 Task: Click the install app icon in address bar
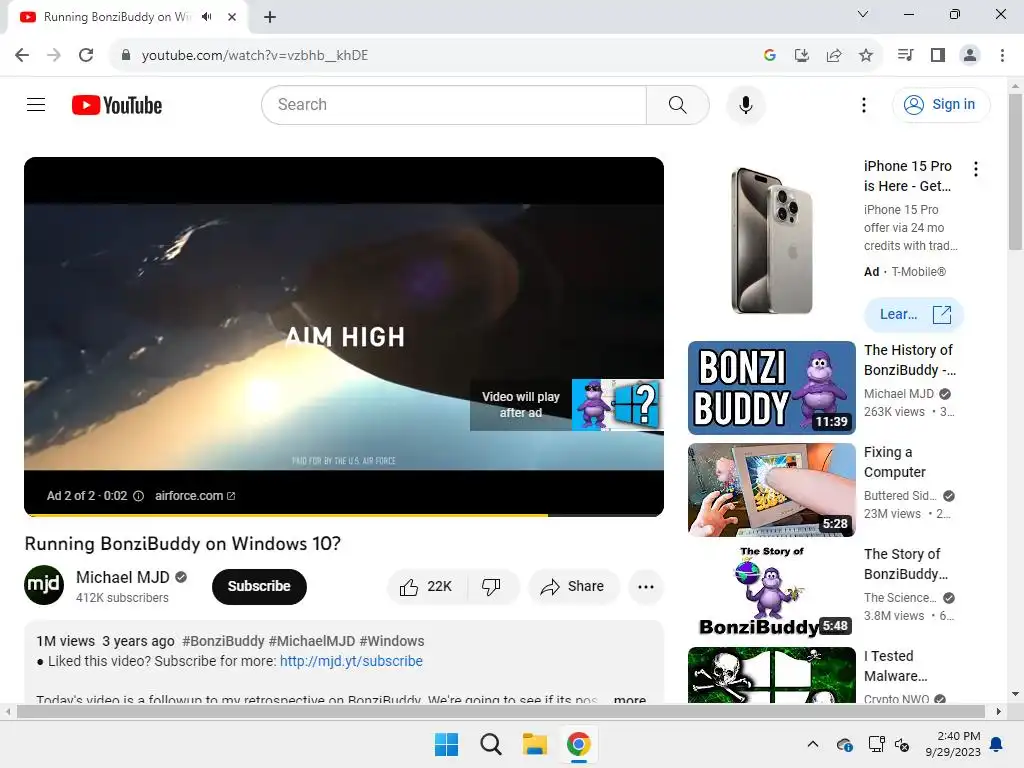click(802, 55)
